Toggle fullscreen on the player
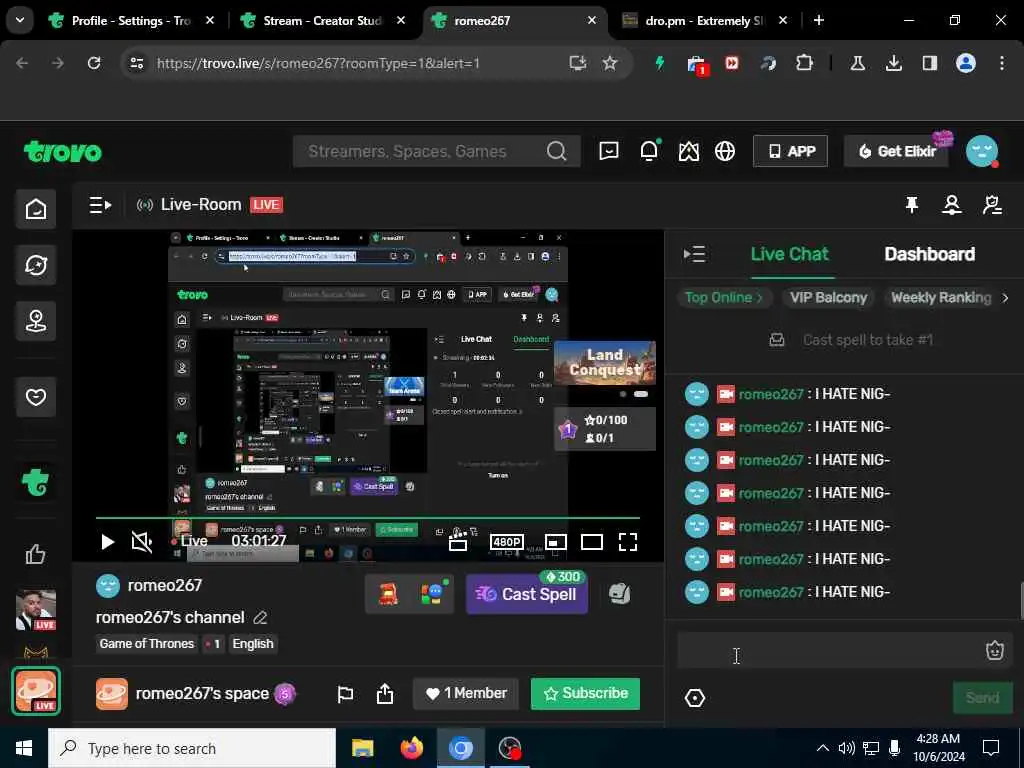This screenshot has width=1024, height=768. point(628,542)
